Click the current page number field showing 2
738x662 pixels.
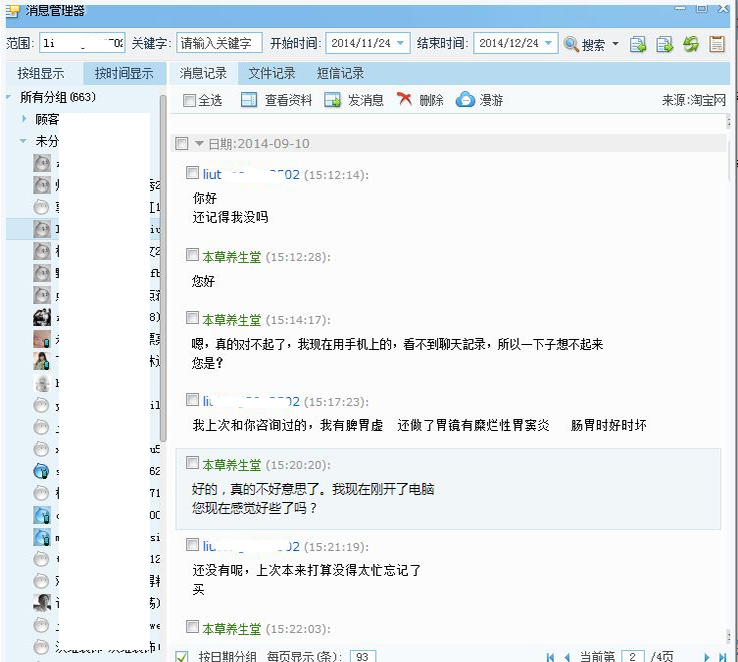tap(633, 657)
